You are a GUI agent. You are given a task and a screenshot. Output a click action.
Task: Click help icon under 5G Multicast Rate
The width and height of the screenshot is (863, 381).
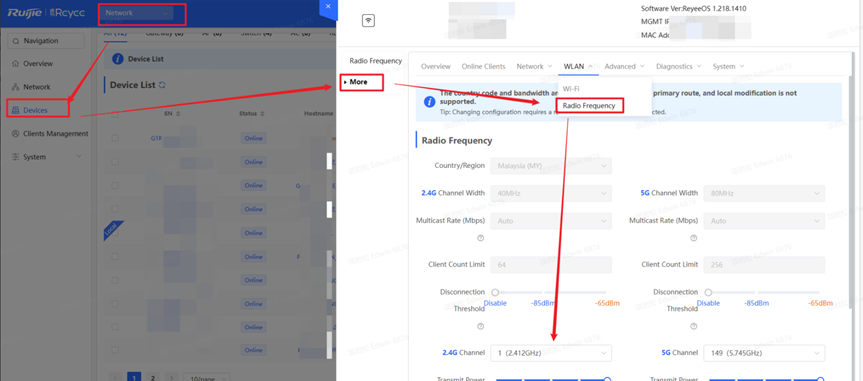(x=693, y=238)
